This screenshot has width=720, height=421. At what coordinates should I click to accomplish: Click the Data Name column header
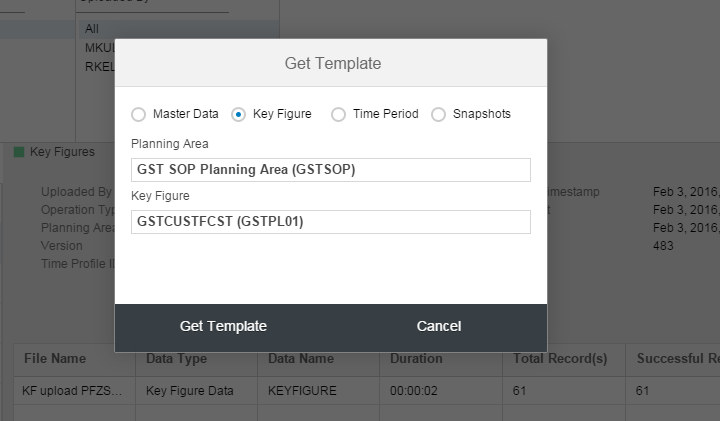(319, 359)
